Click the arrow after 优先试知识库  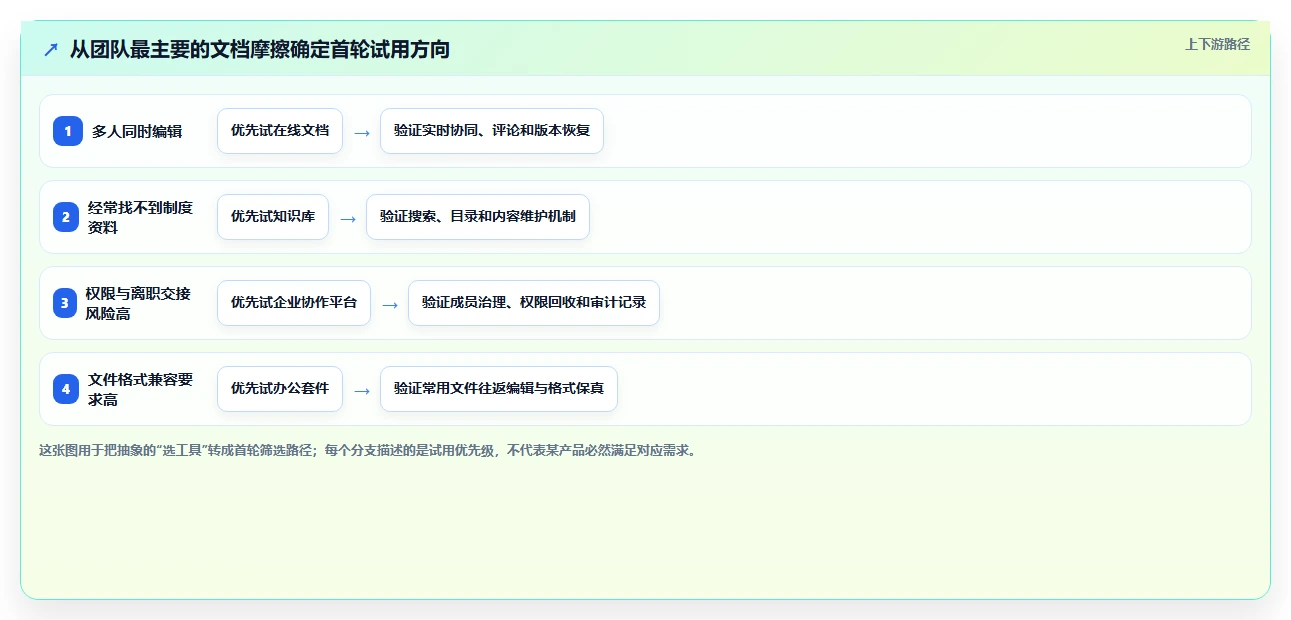coord(348,218)
